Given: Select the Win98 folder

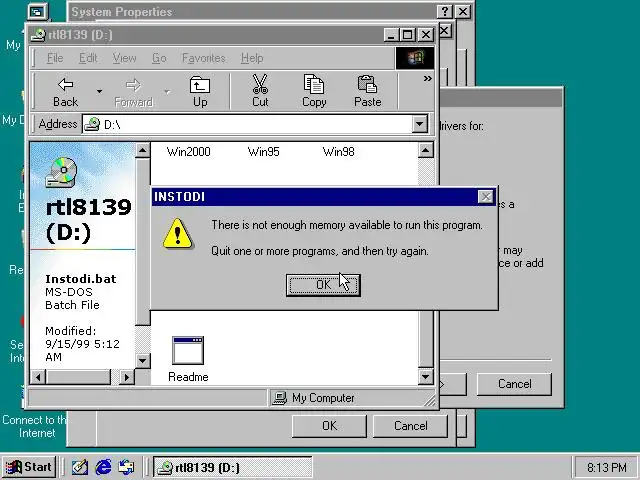Looking at the screenshot, I should [338, 152].
